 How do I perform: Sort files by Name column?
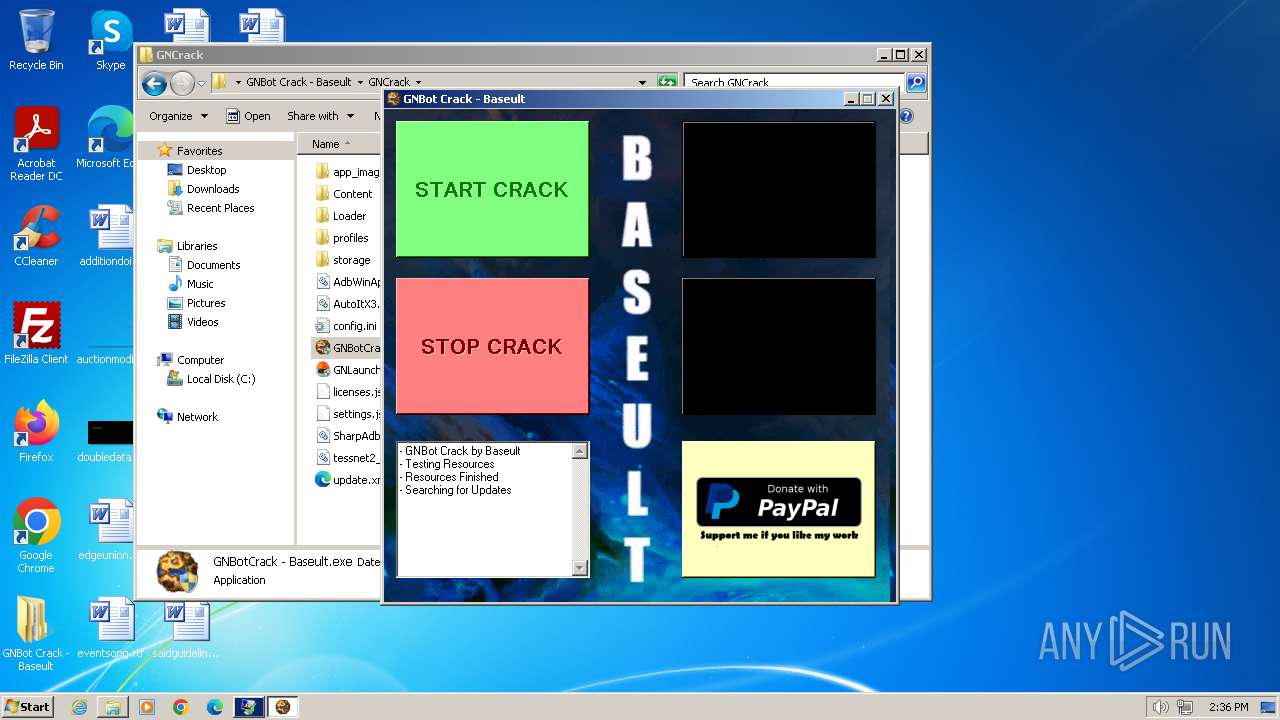point(339,144)
